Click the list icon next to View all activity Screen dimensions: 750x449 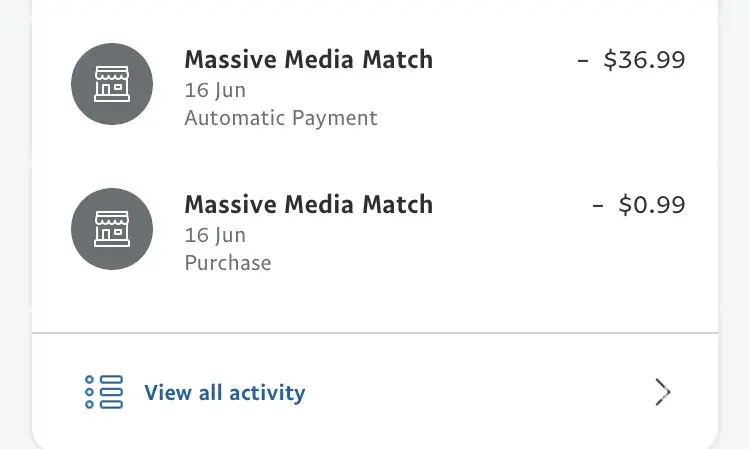(104, 392)
